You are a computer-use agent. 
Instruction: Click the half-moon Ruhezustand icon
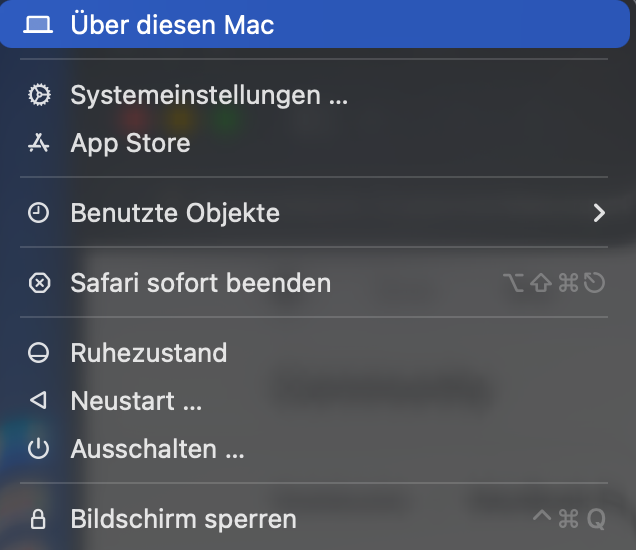click(x=39, y=353)
